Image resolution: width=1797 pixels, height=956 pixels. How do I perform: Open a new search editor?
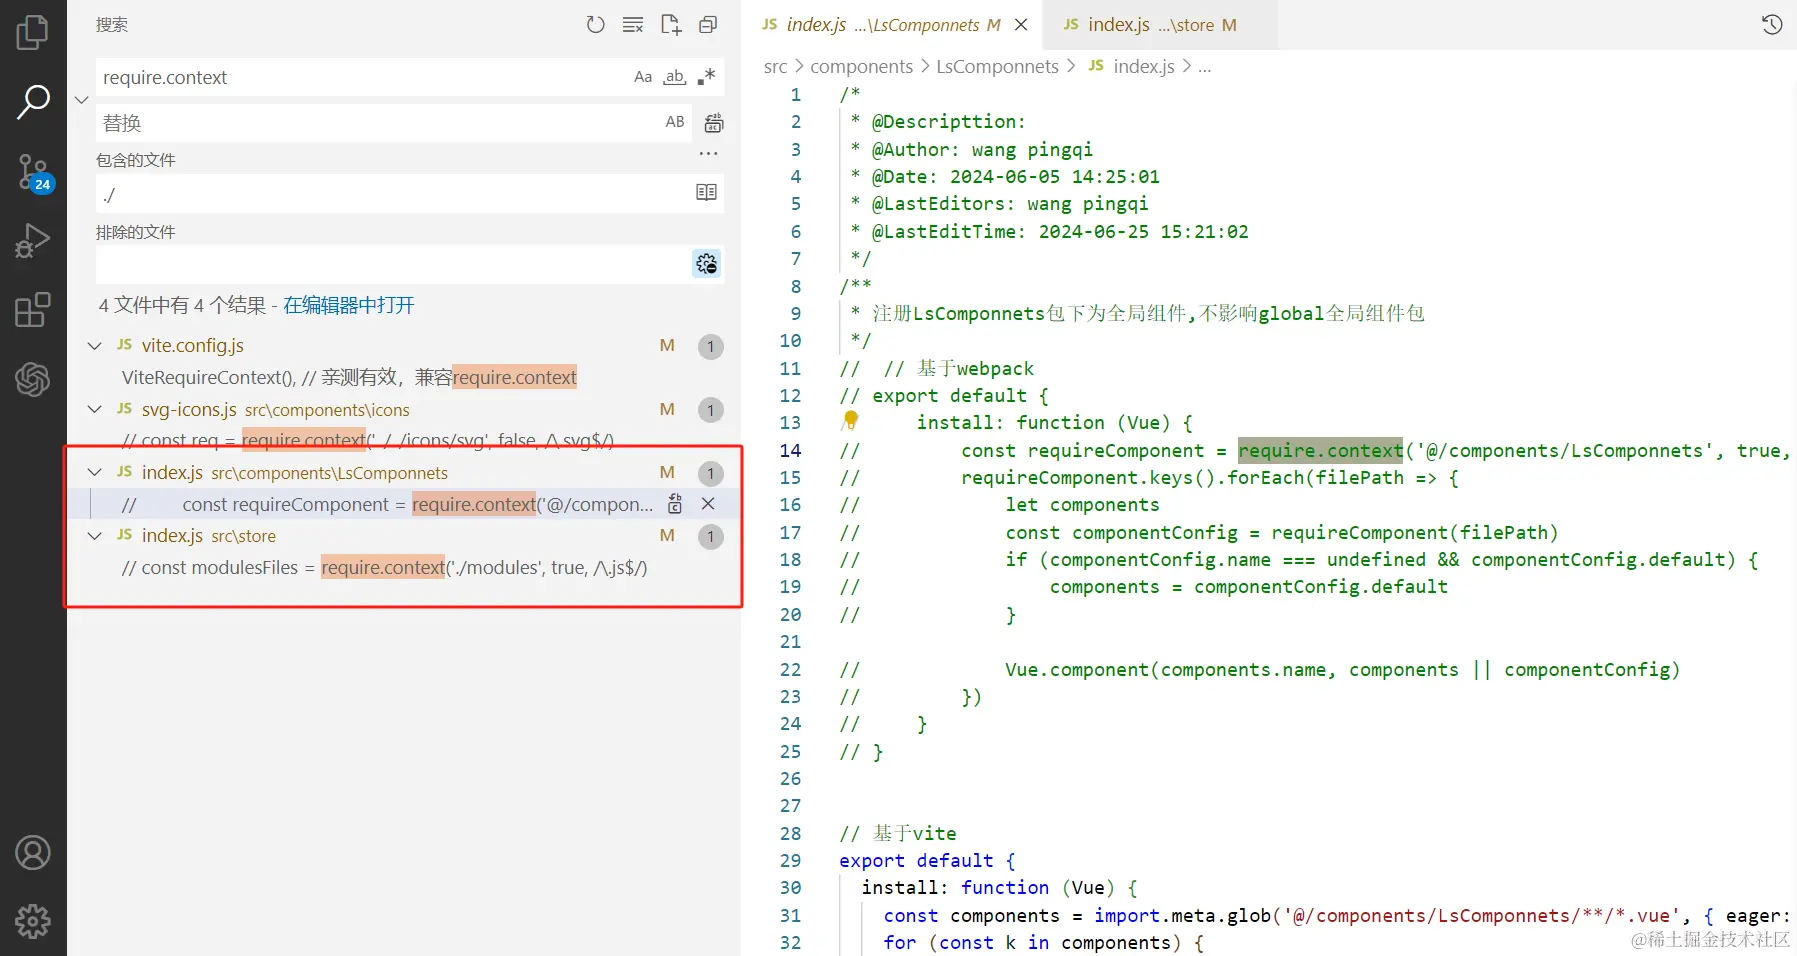(671, 25)
